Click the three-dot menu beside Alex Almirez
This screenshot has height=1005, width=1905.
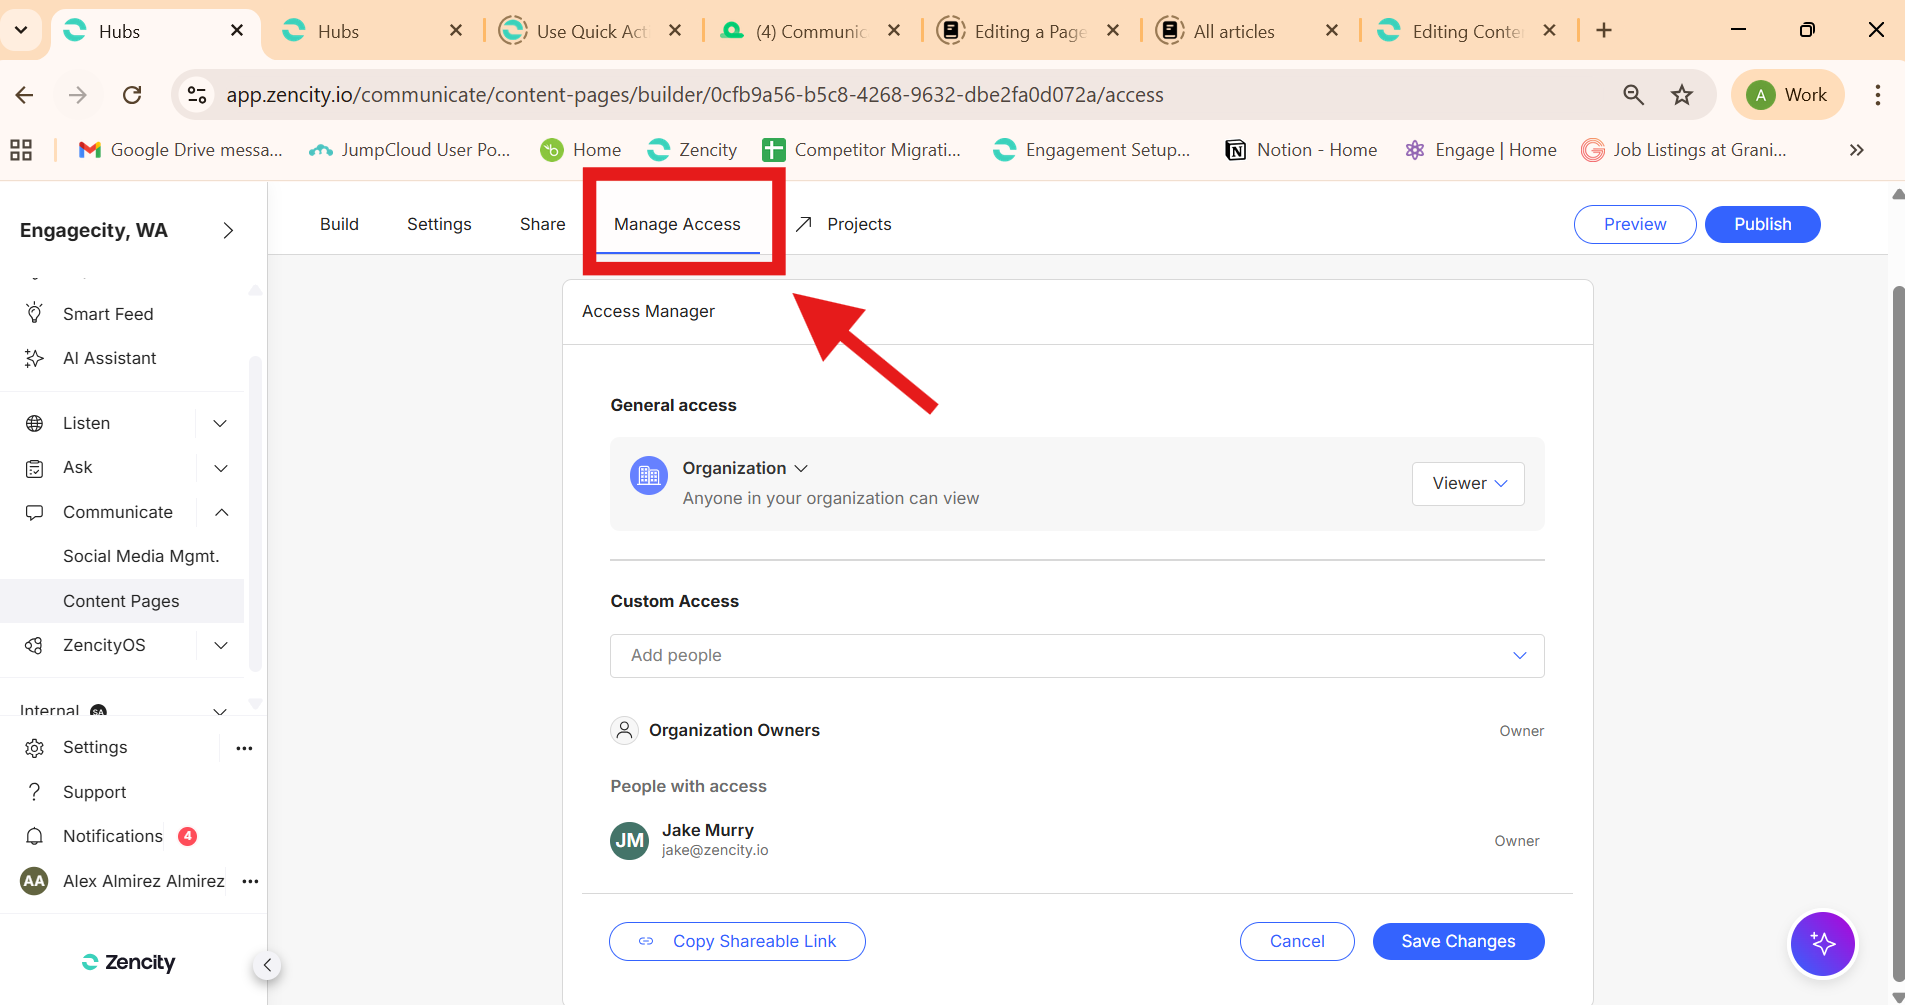250,881
